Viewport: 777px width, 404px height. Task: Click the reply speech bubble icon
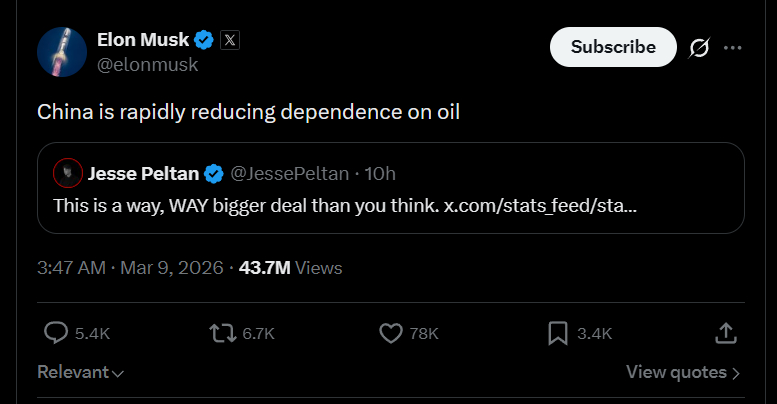[58, 333]
